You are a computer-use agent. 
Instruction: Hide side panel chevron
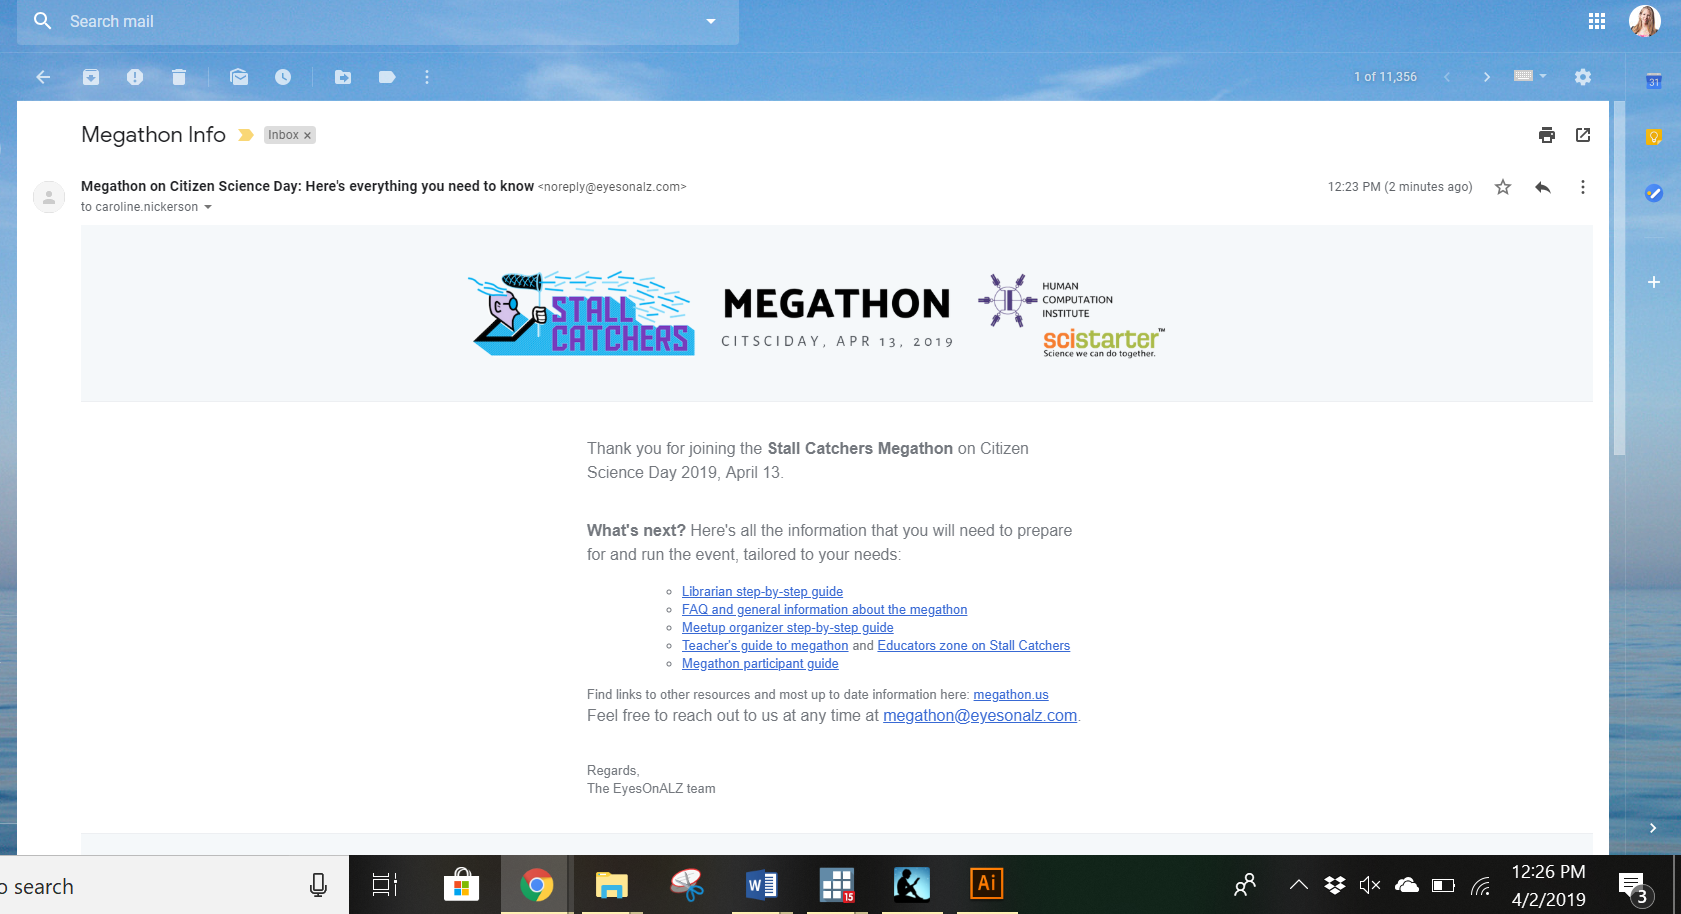coord(1653,828)
